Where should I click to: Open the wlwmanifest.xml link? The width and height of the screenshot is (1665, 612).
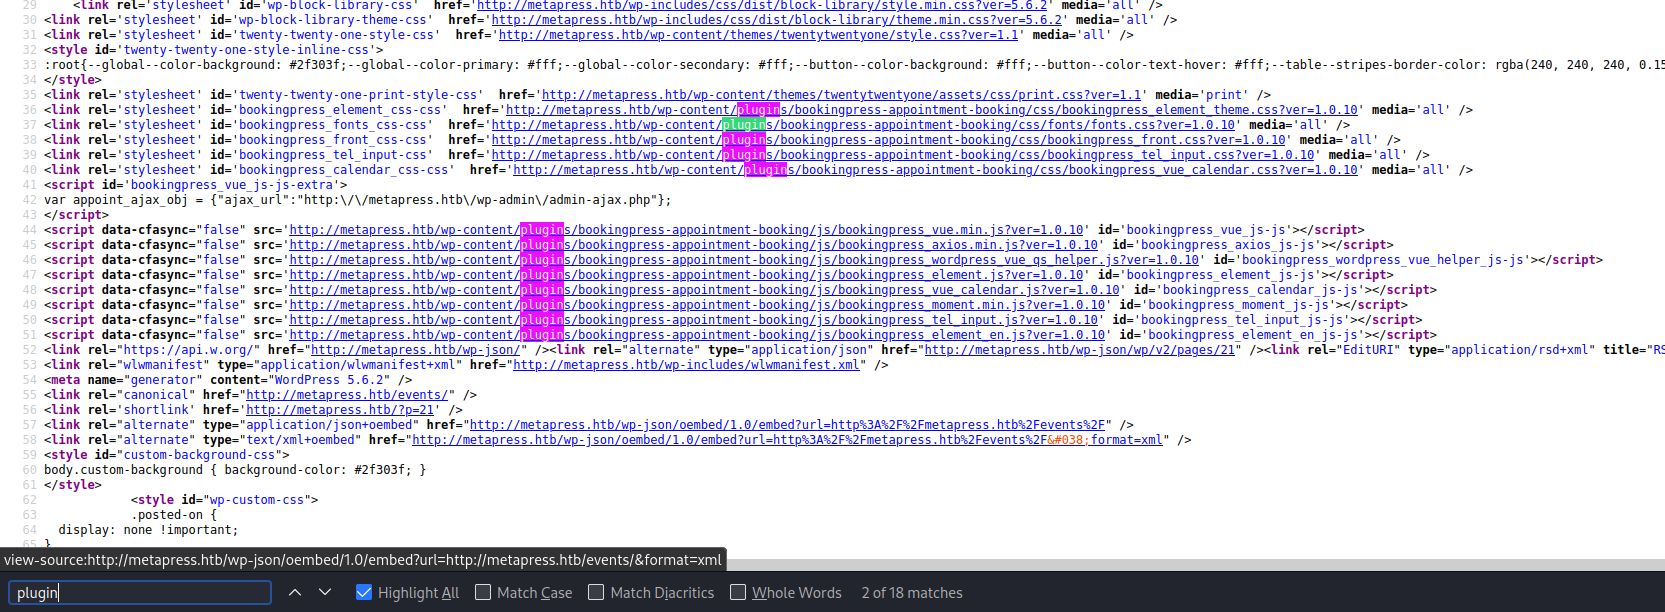(686, 365)
